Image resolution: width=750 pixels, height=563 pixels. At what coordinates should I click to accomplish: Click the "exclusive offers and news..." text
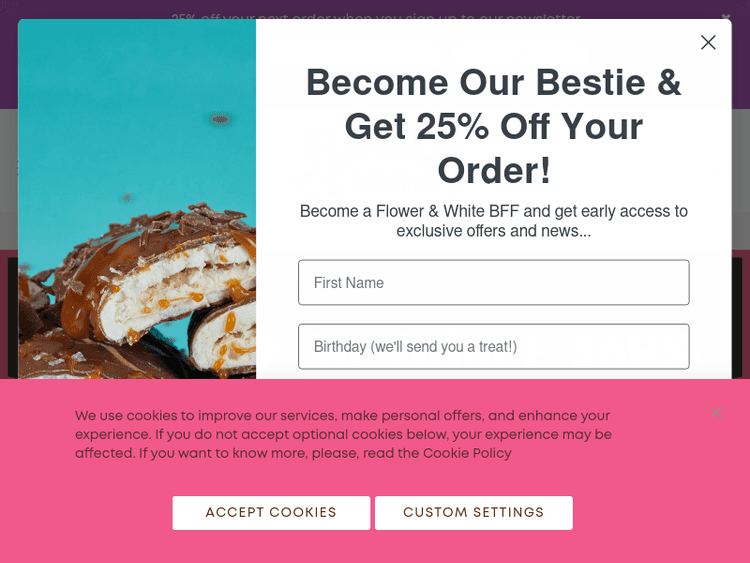(494, 231)
